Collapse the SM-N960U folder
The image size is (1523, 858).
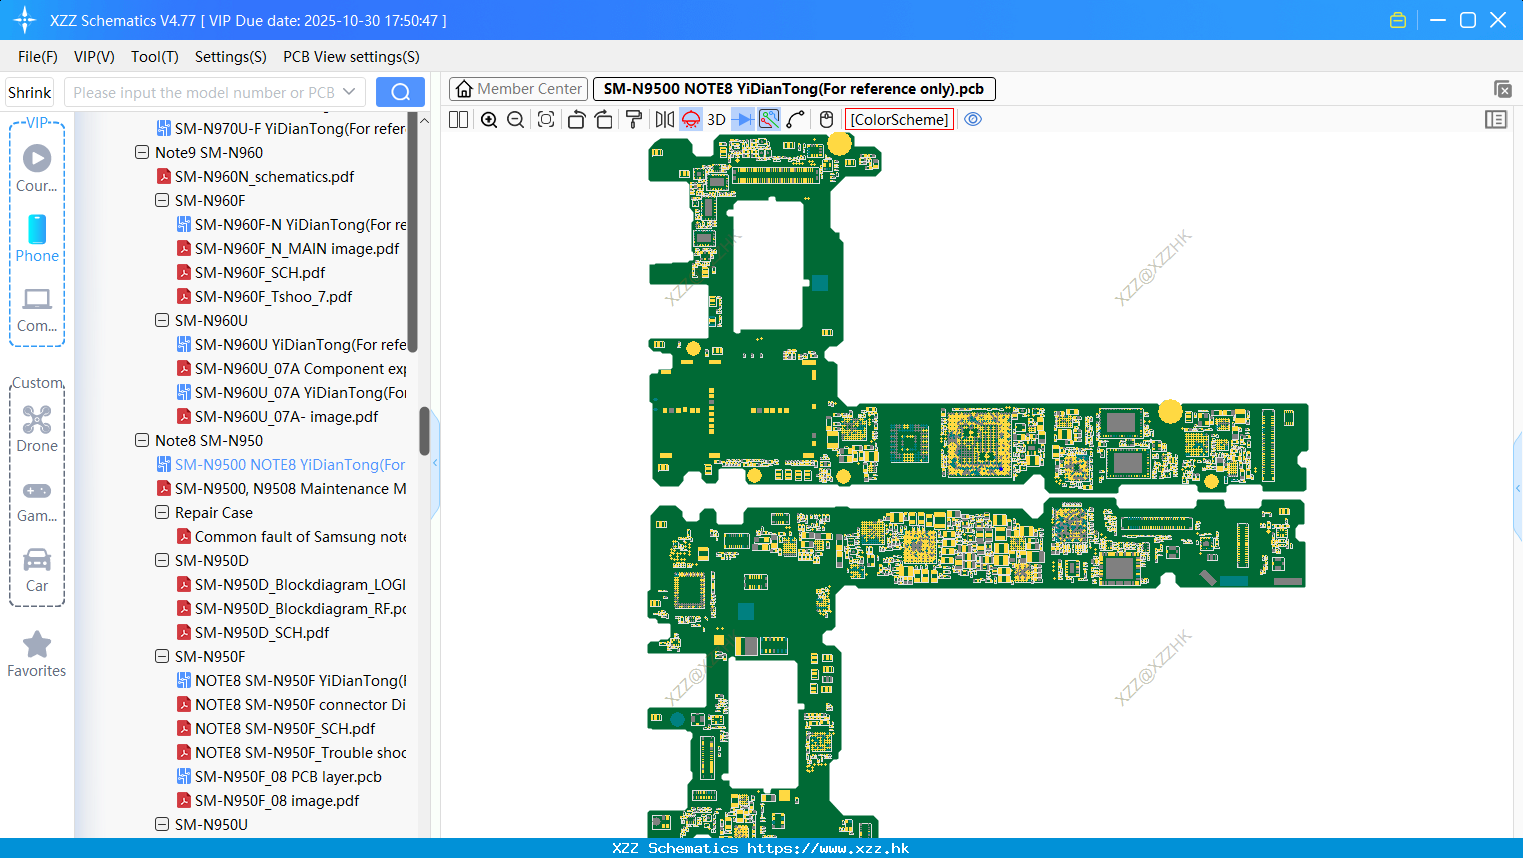point(162,321)
